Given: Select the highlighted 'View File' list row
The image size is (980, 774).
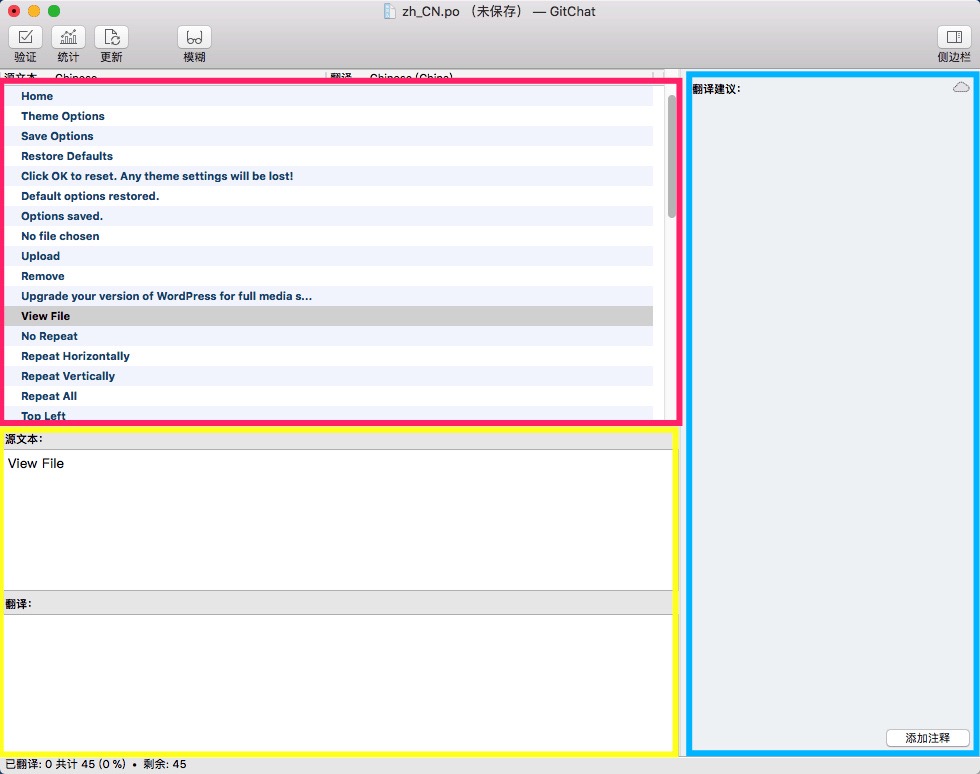Looking at the screenshot, I should (x=329, y=316).
